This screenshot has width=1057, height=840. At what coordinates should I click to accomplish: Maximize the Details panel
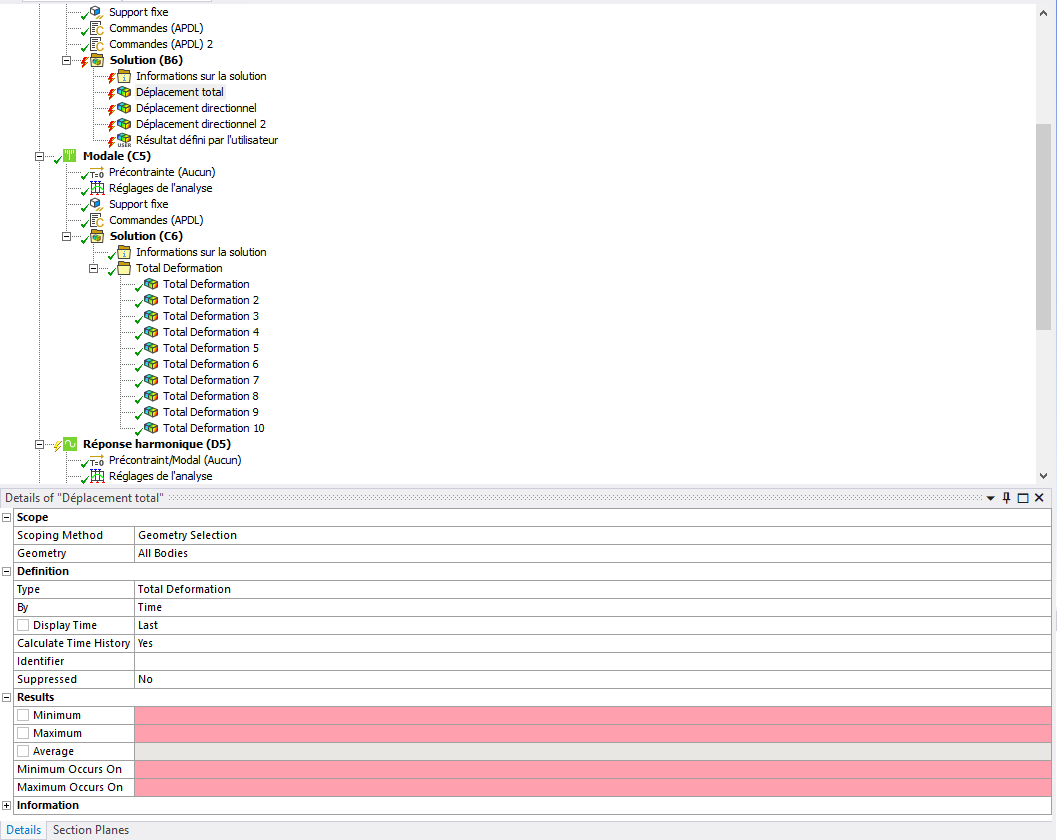pyautogui.click(x=1023, y=498)
